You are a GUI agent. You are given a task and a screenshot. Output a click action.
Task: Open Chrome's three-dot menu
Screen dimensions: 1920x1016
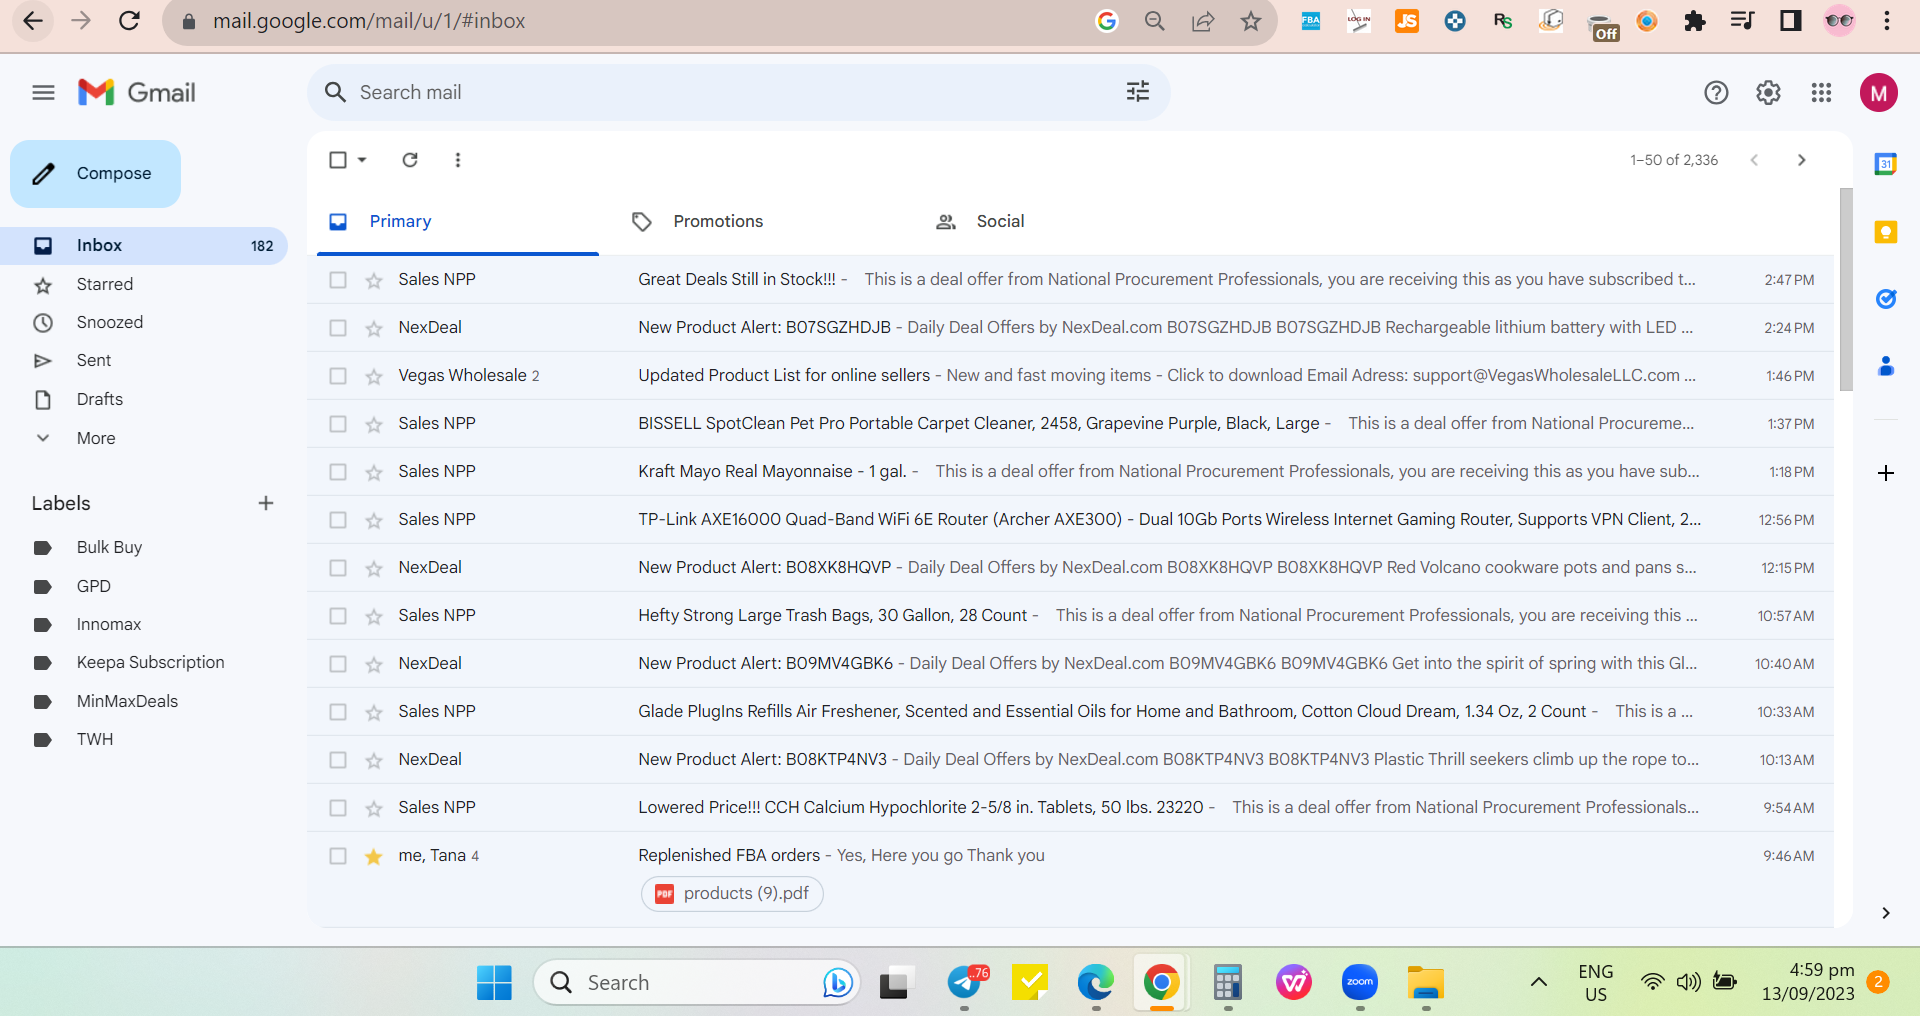point(1887,21)
